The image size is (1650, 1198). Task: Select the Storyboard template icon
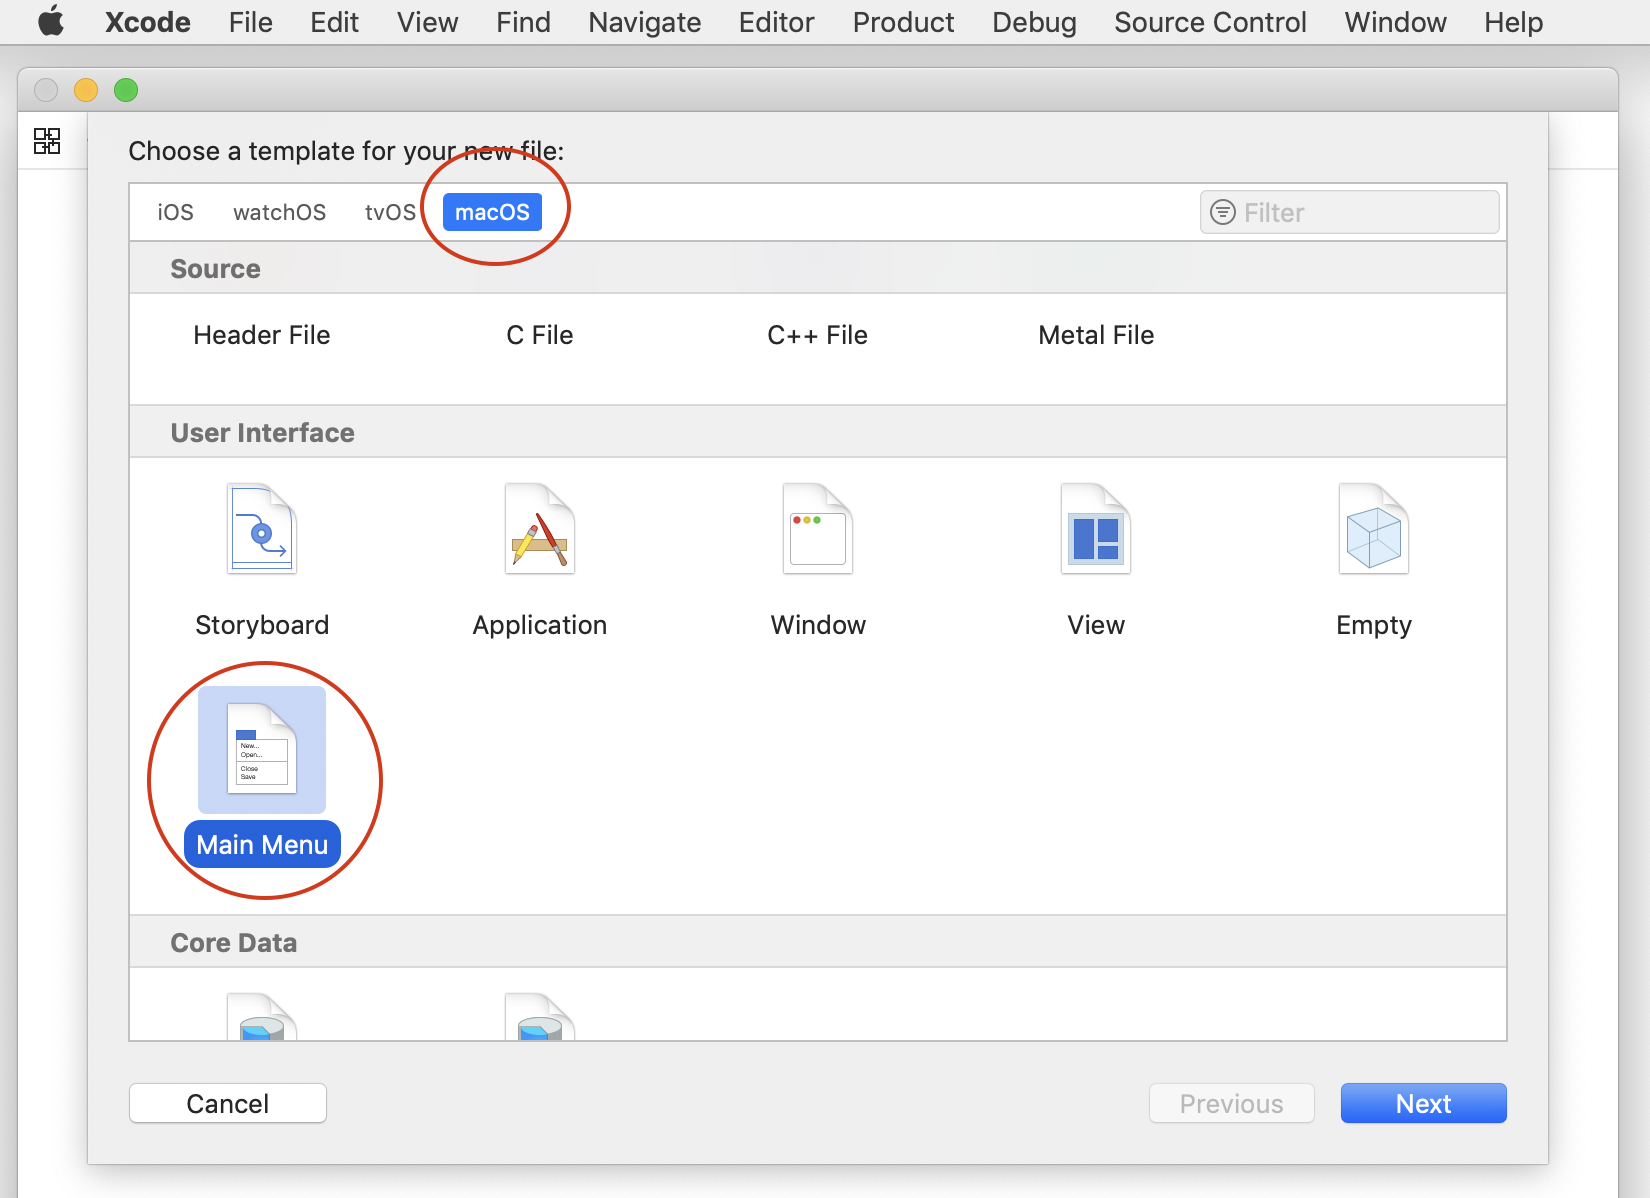[x=262, y=529]
